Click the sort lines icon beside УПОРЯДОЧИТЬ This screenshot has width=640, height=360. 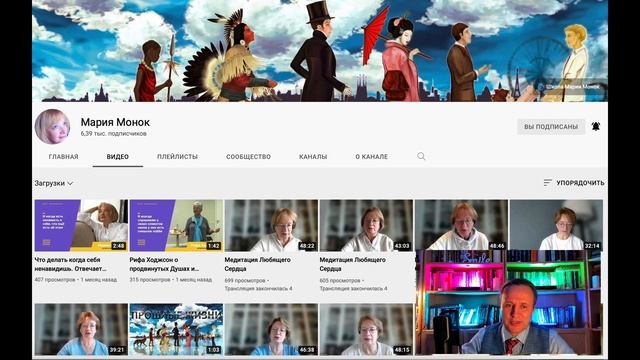[x=547, y=182]
